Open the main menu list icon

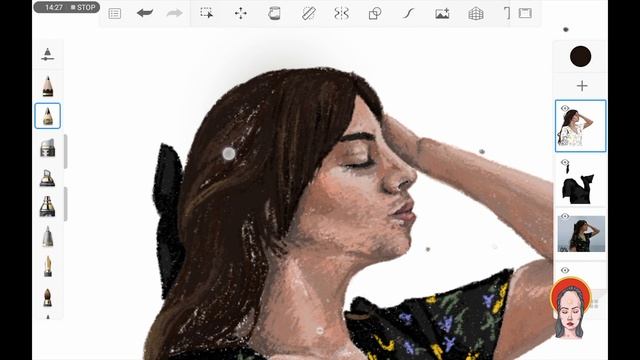coord(115,13)
